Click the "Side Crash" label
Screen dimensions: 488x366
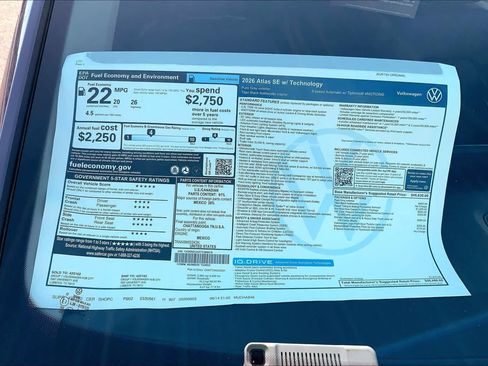click(x=67, y=217)
